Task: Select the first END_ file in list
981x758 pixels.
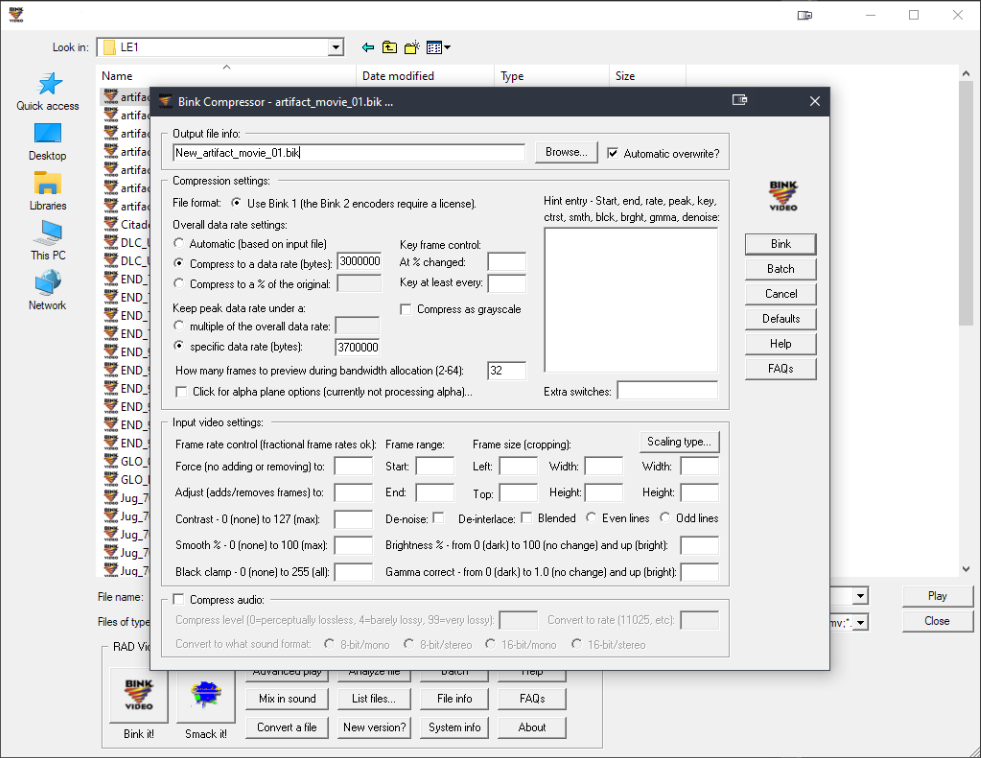Action: coord(127,279)
